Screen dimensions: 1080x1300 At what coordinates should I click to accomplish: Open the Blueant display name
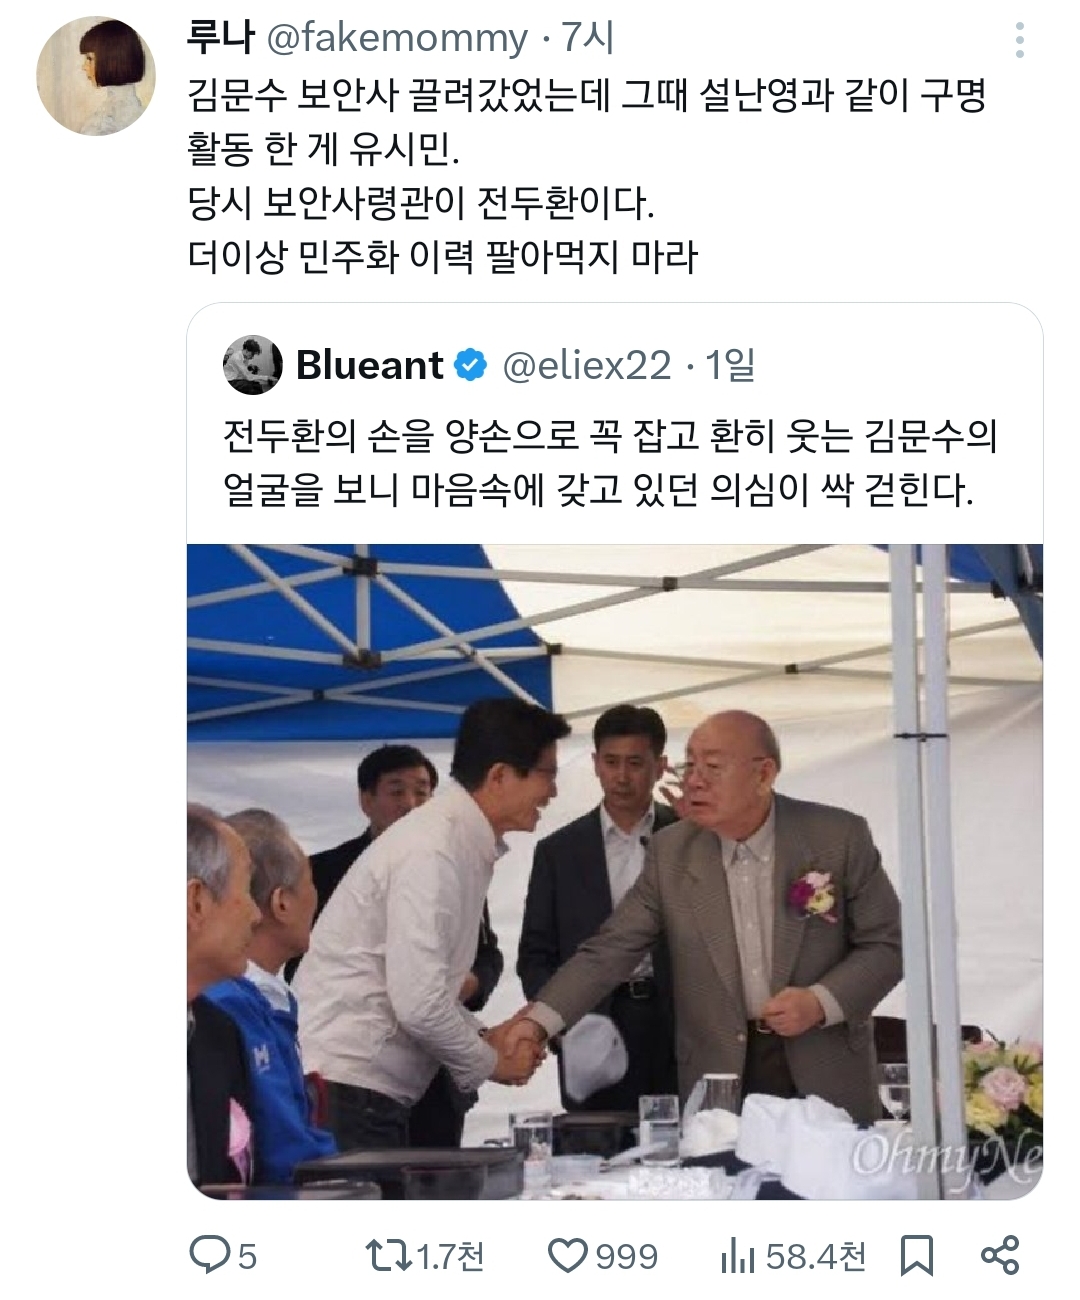point(370,366)
